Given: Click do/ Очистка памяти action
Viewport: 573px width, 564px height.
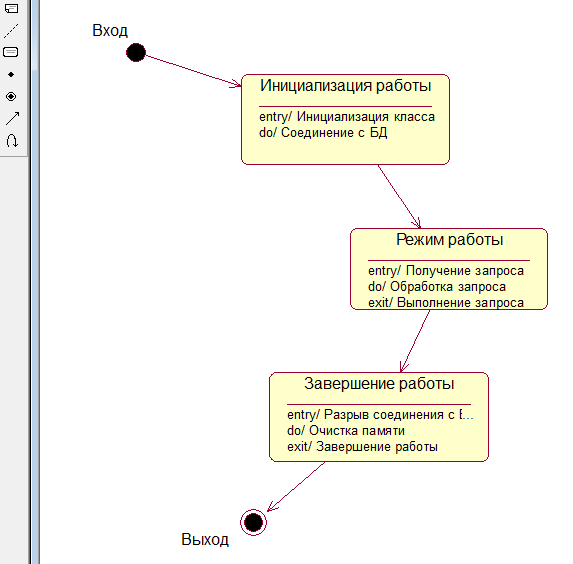Looking at the screenshot, I should pyautogui.click(x=346, y=431).
